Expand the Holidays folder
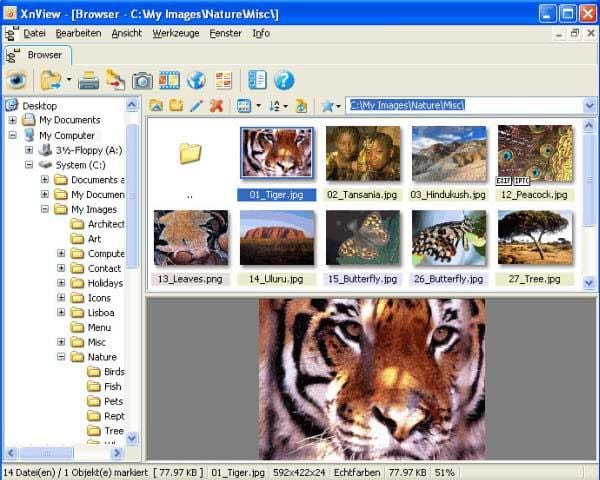 (x=61, y=283)
